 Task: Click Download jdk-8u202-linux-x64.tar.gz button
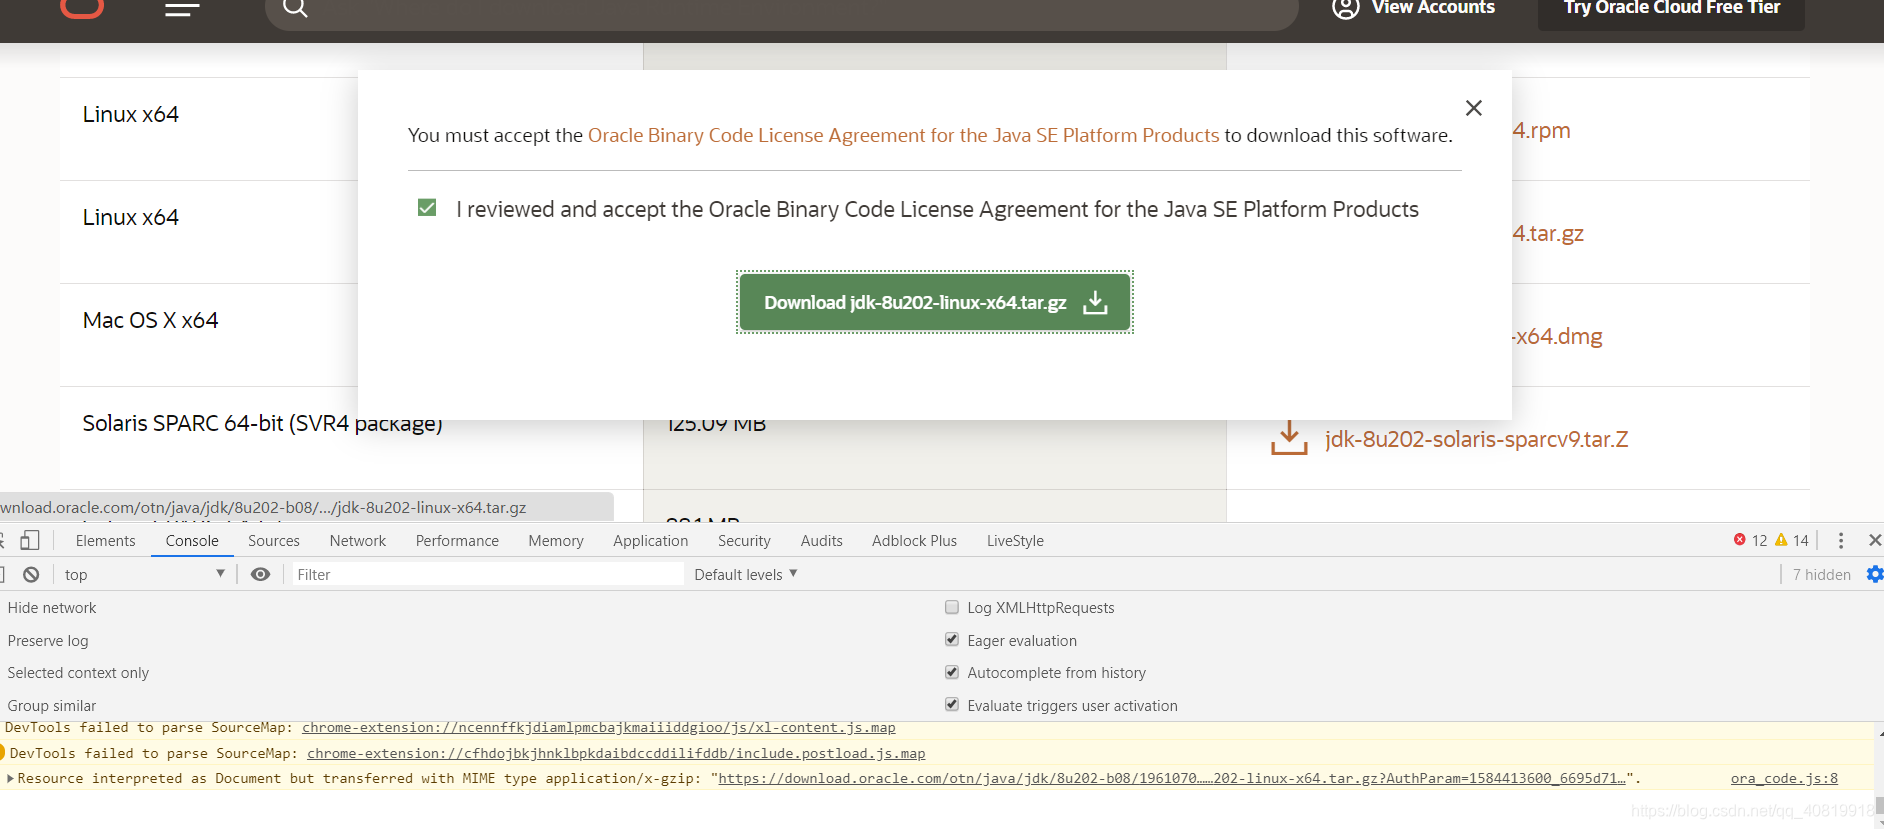click(x=935, y=302)
